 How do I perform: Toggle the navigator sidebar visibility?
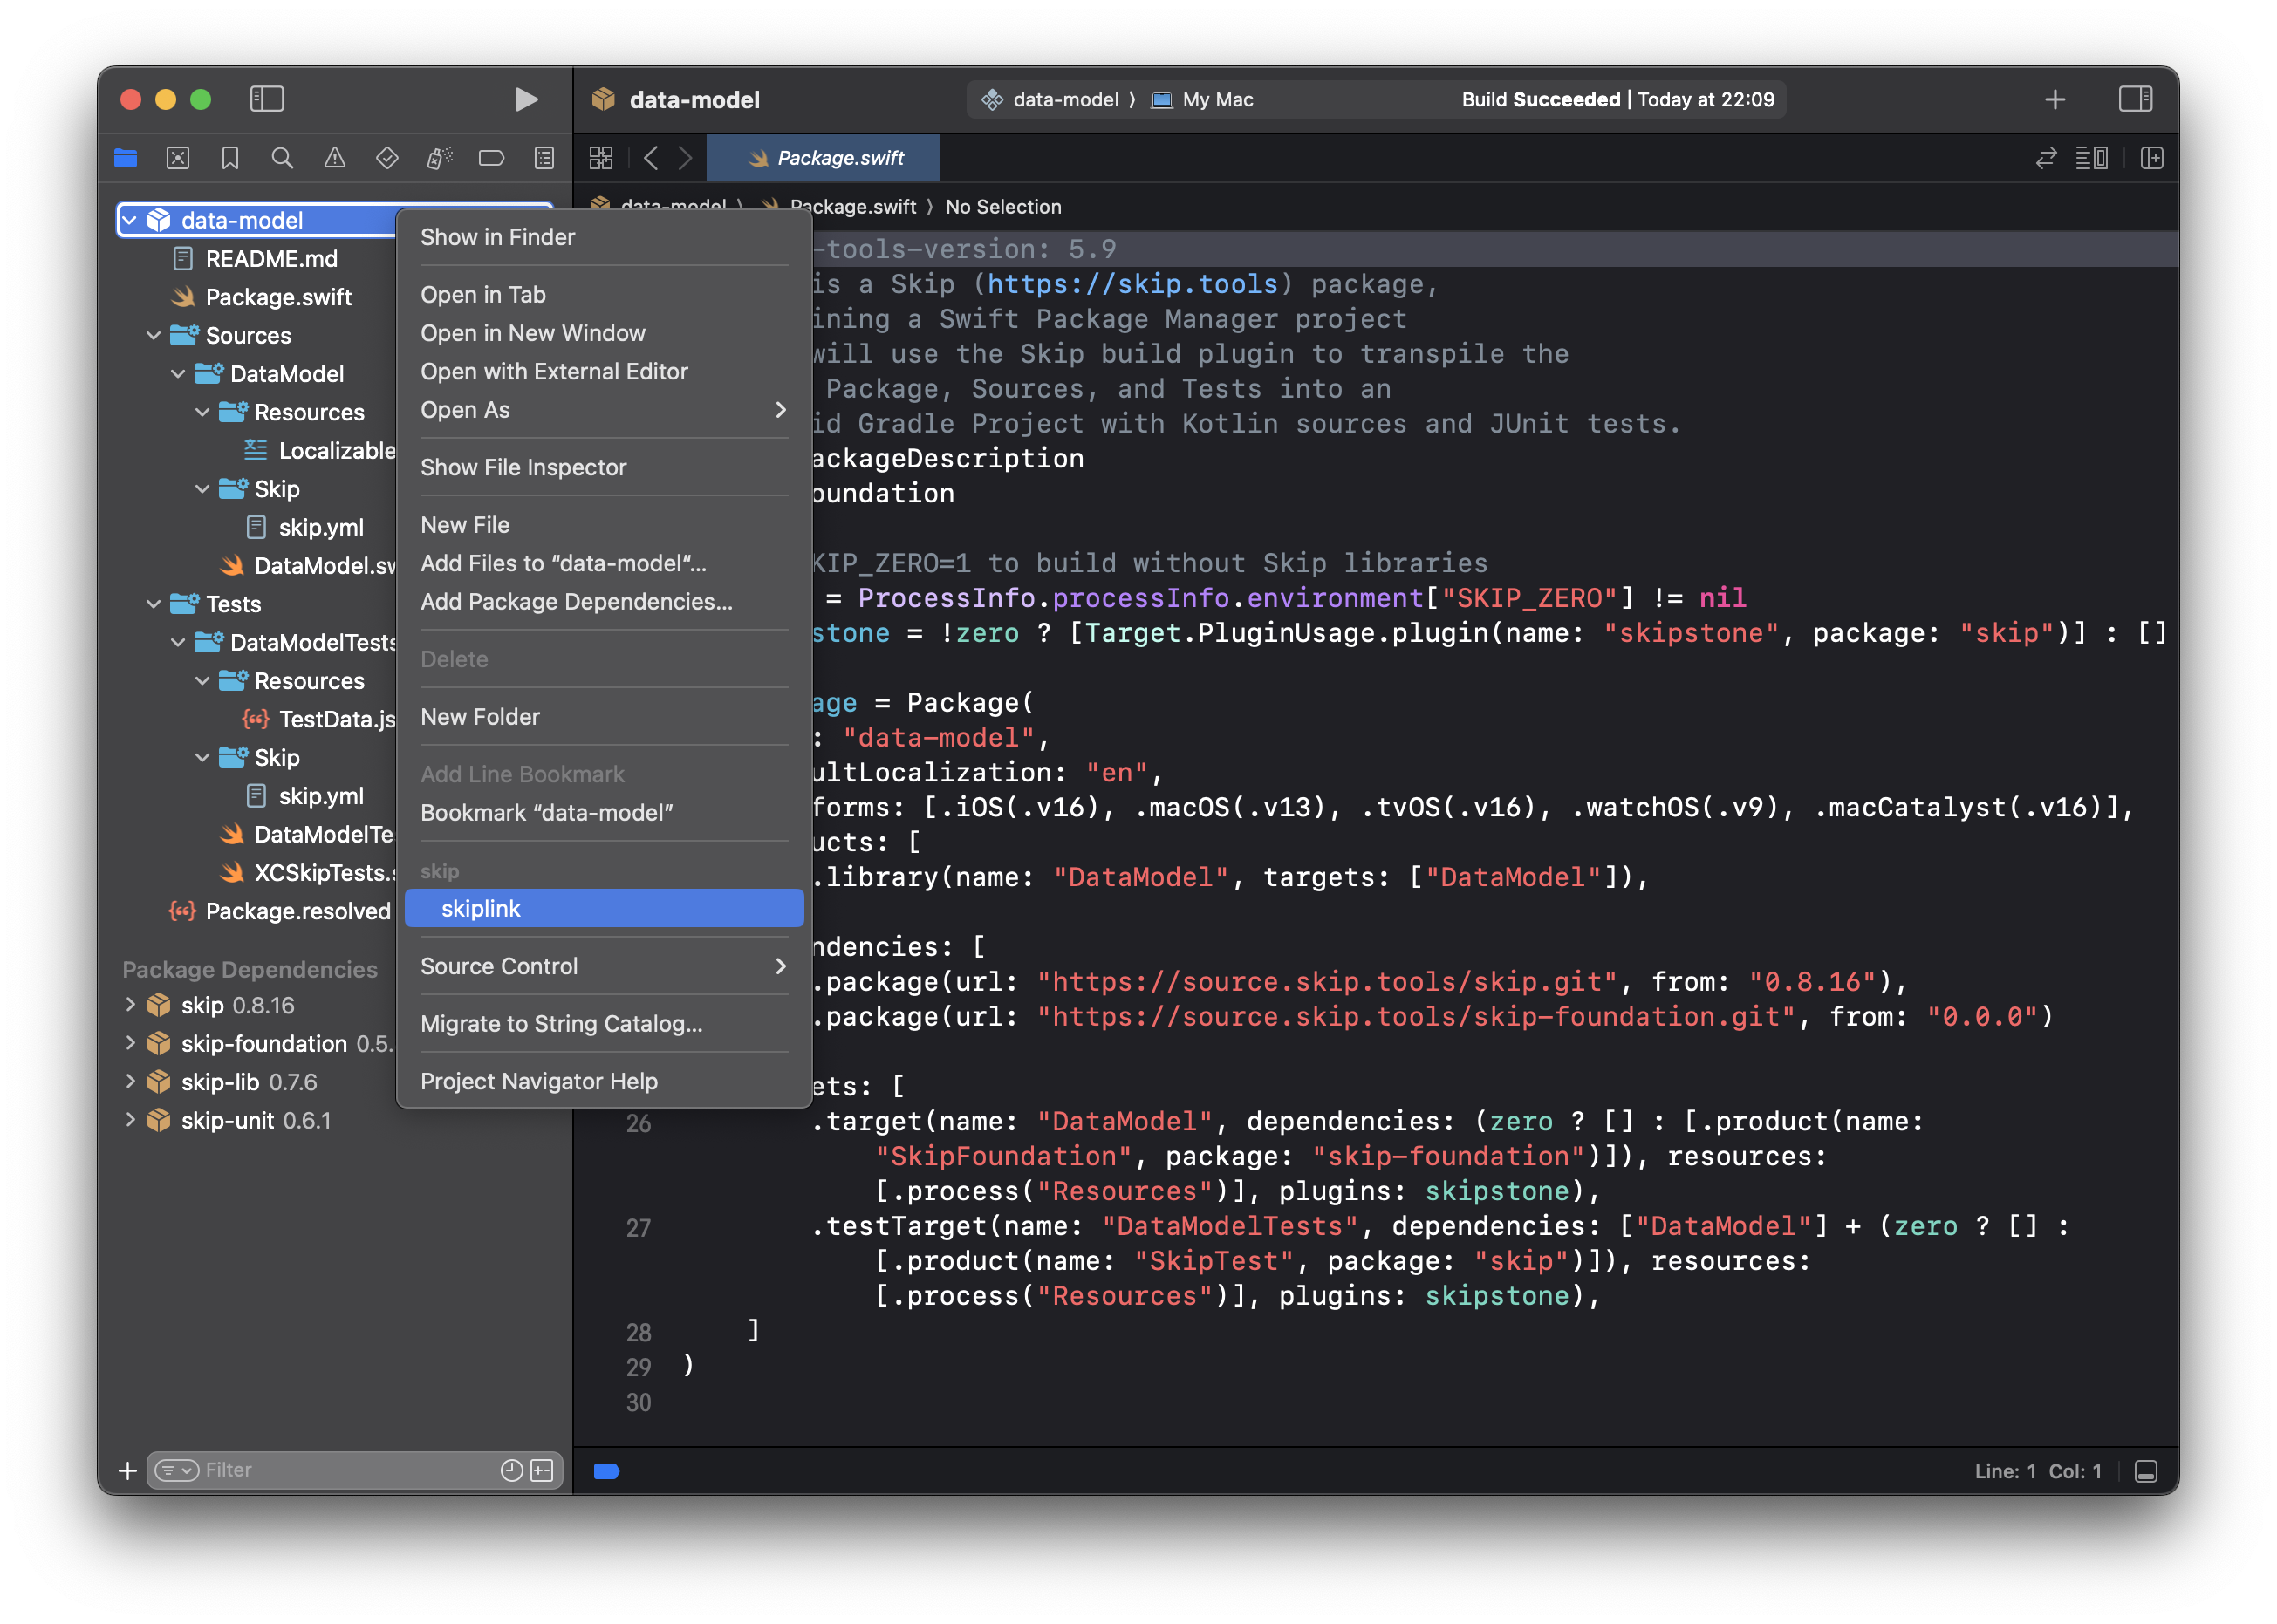pyautogui.click(x=266, y=99)
